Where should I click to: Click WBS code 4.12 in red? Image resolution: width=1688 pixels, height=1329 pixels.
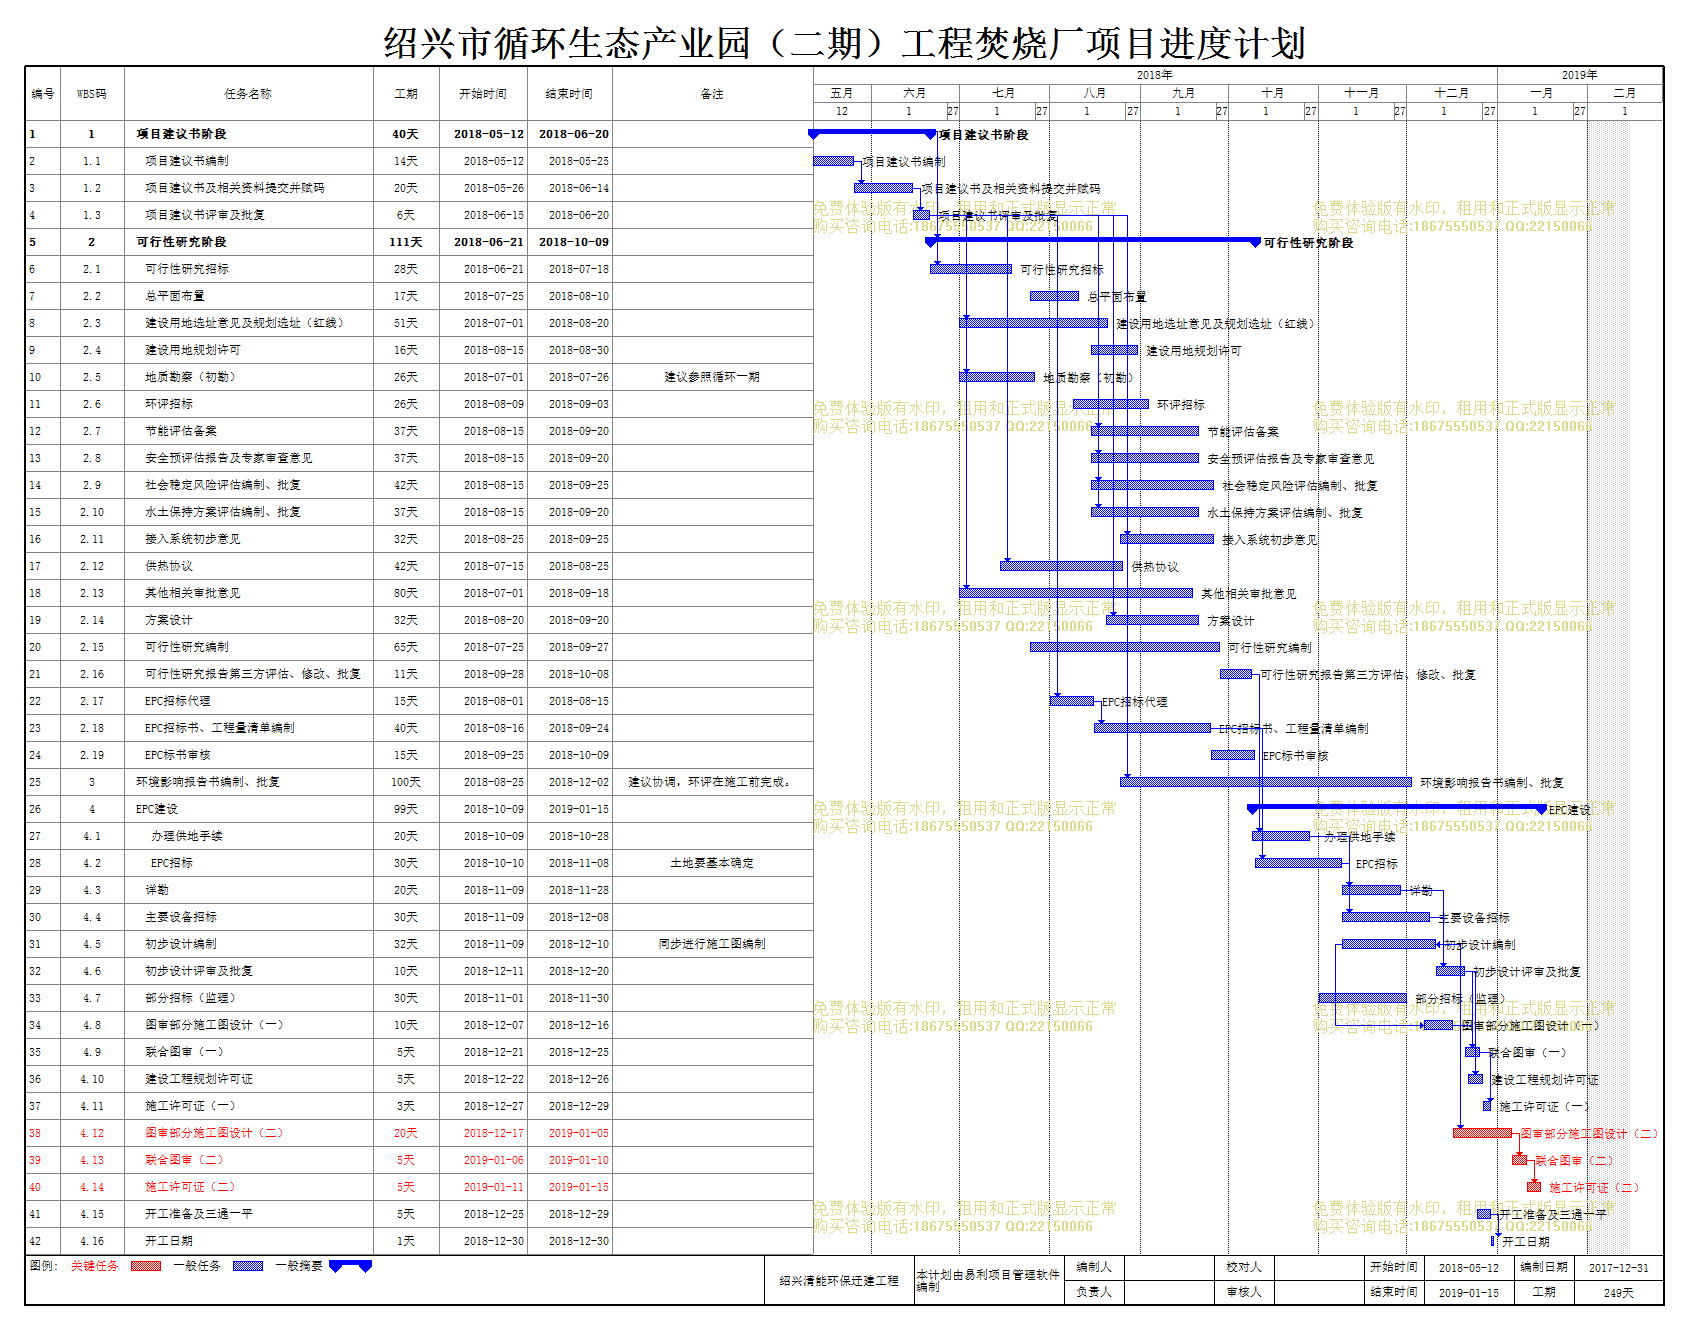(x=92, y=1133)
